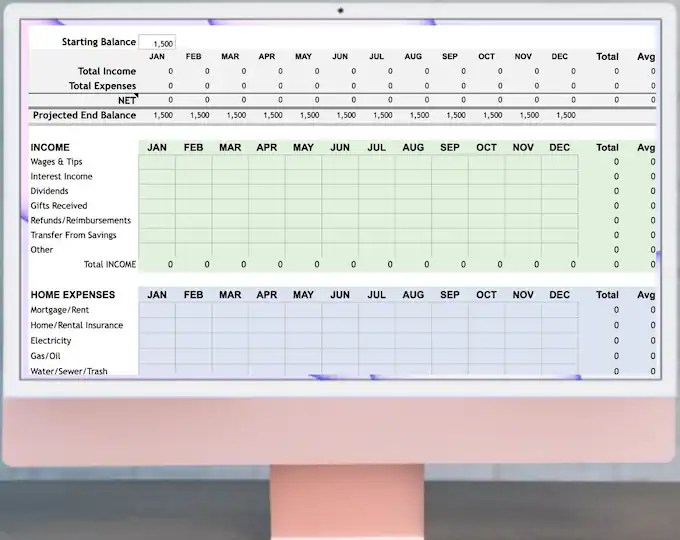
Task: Click the Total header in the INCOME section
Action: point(607,147)
